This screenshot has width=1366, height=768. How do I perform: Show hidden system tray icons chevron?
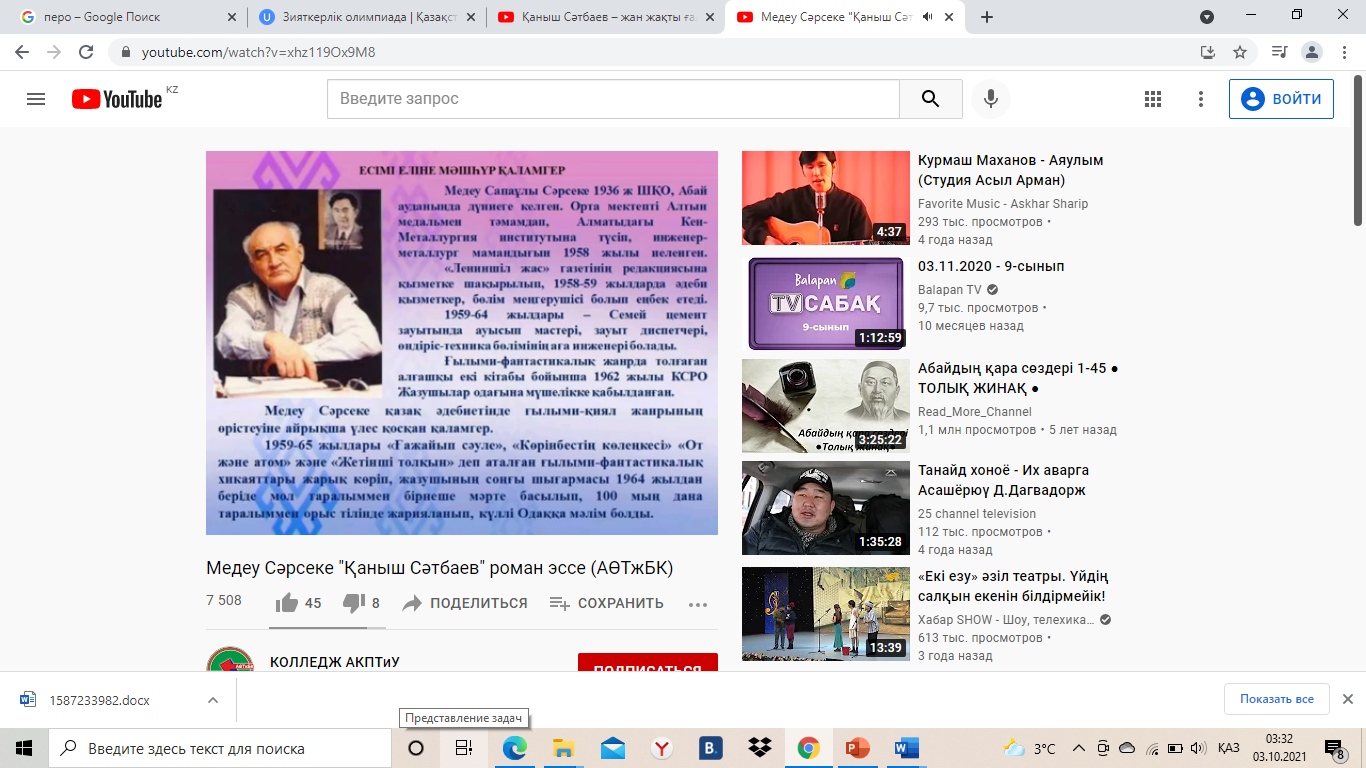pos(1078,748)
